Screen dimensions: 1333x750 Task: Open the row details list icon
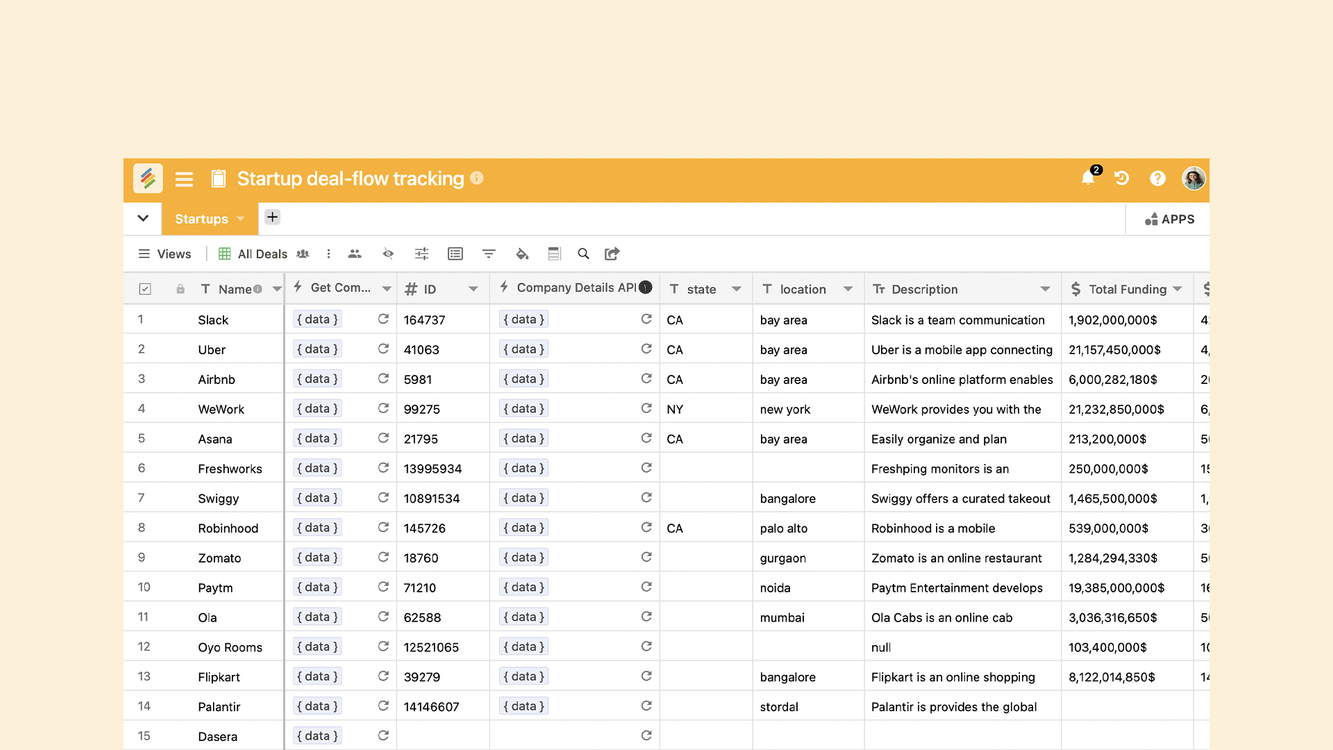tap(455, 254)
